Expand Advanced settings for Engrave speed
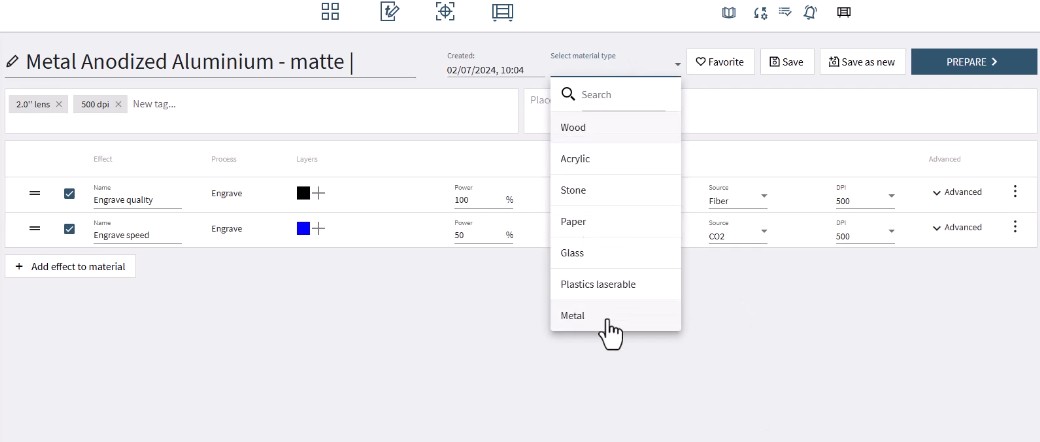Image resolution: width=1040 pixels, height=442 pixels. 957,228
